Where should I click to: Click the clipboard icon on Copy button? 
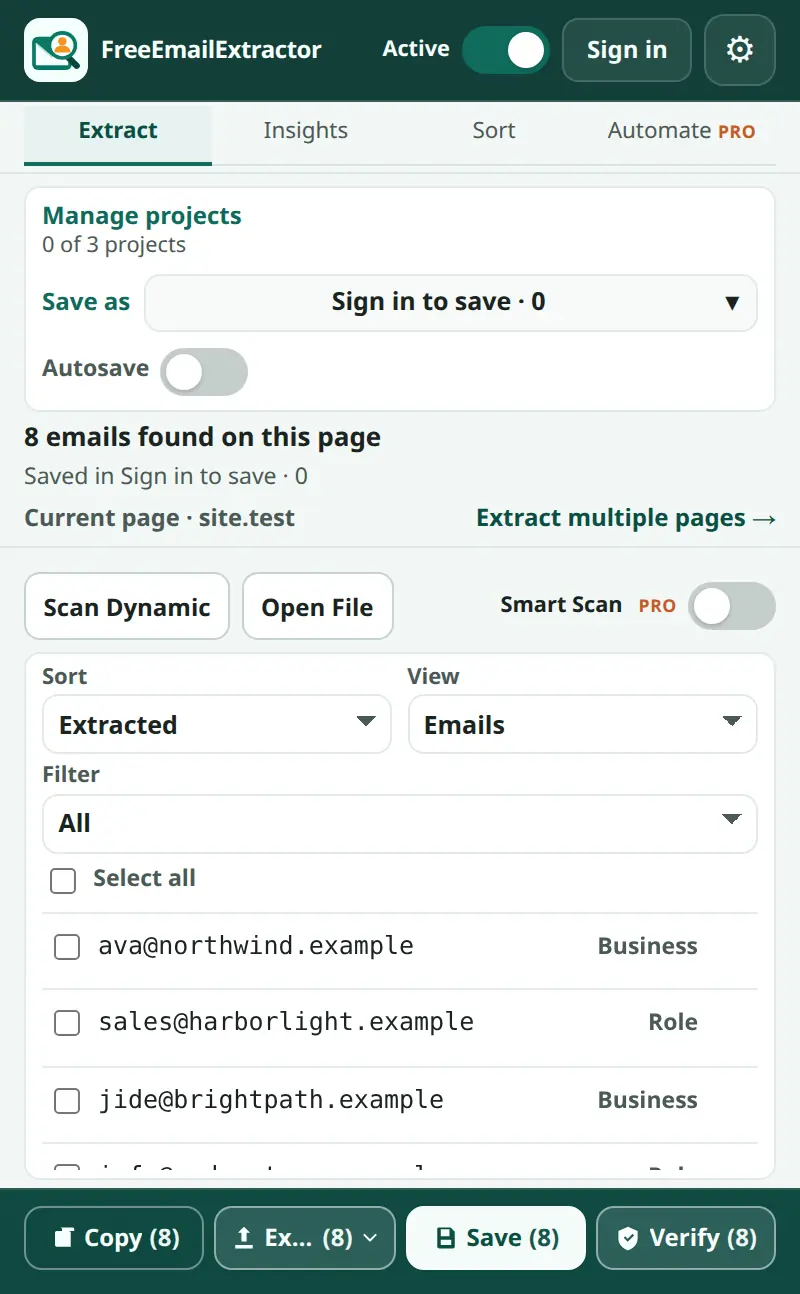[64, 1238]
